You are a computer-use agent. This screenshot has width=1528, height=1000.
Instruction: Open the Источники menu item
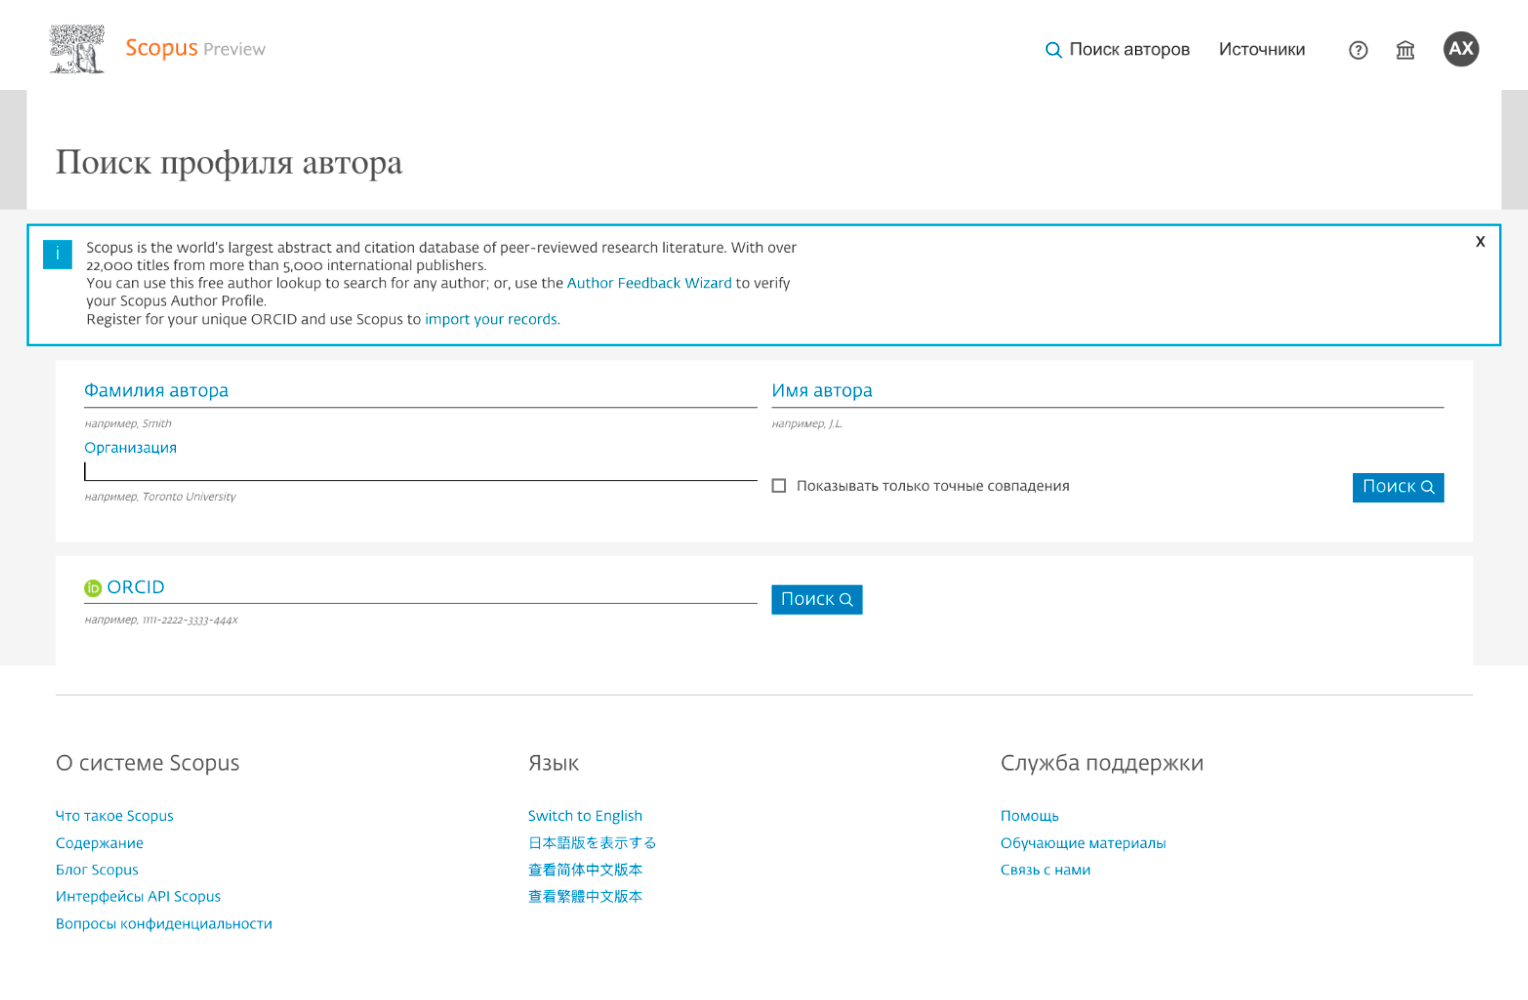[x=1261, y=49]
